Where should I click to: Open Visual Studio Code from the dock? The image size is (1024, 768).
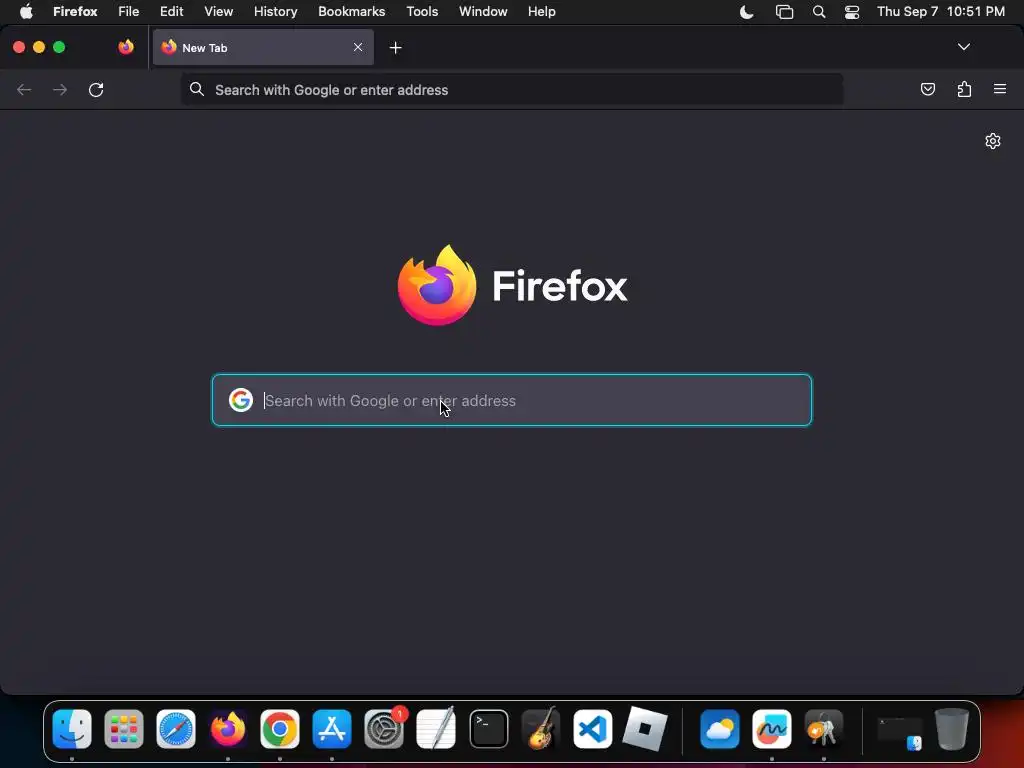(593, 728)
